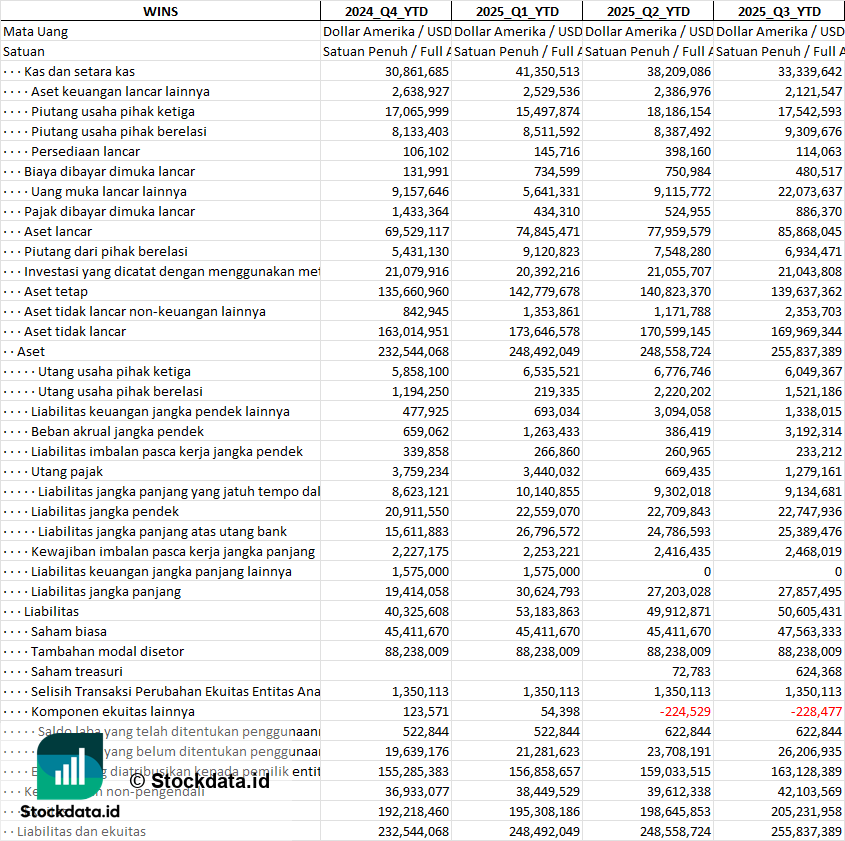
Task: Click the 2025_Q1_YTD column header
Action: 516,11
